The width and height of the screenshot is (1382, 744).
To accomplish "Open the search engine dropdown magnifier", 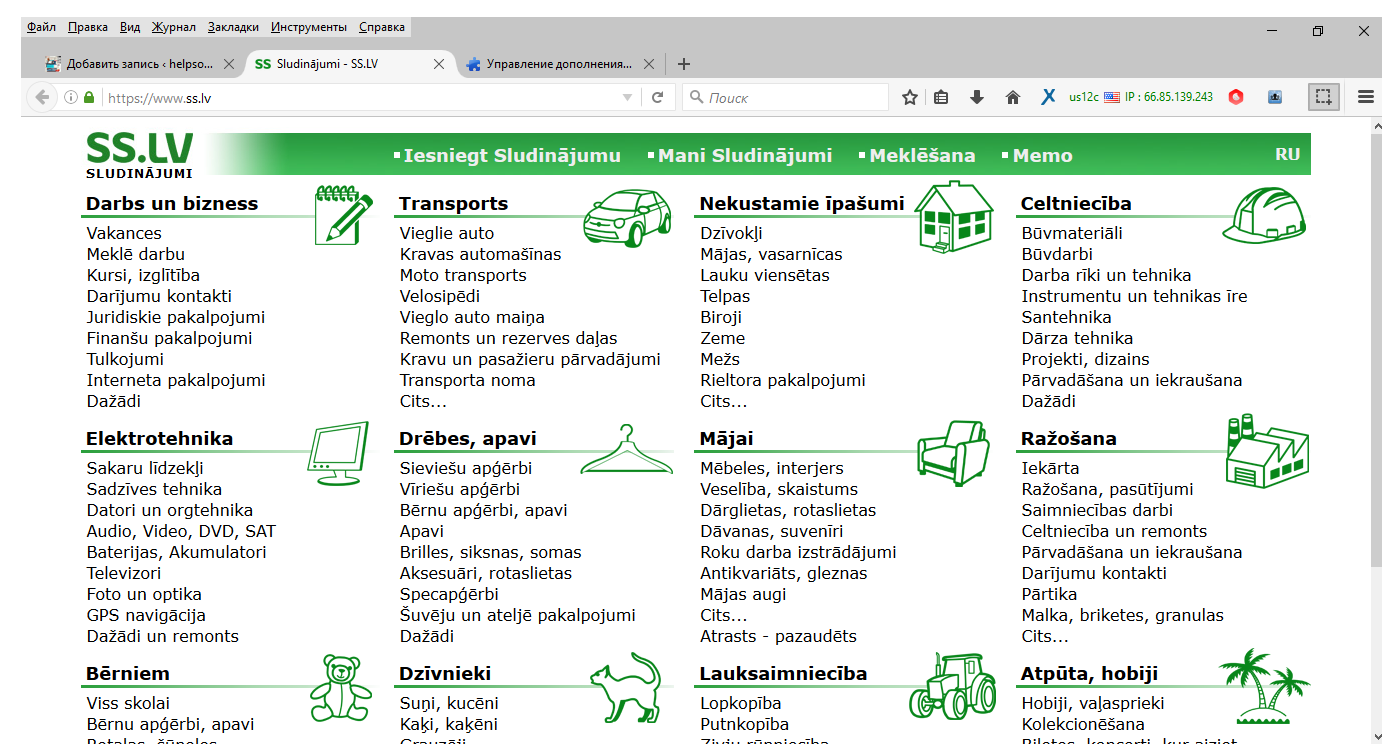I will [x=696, y=98].
